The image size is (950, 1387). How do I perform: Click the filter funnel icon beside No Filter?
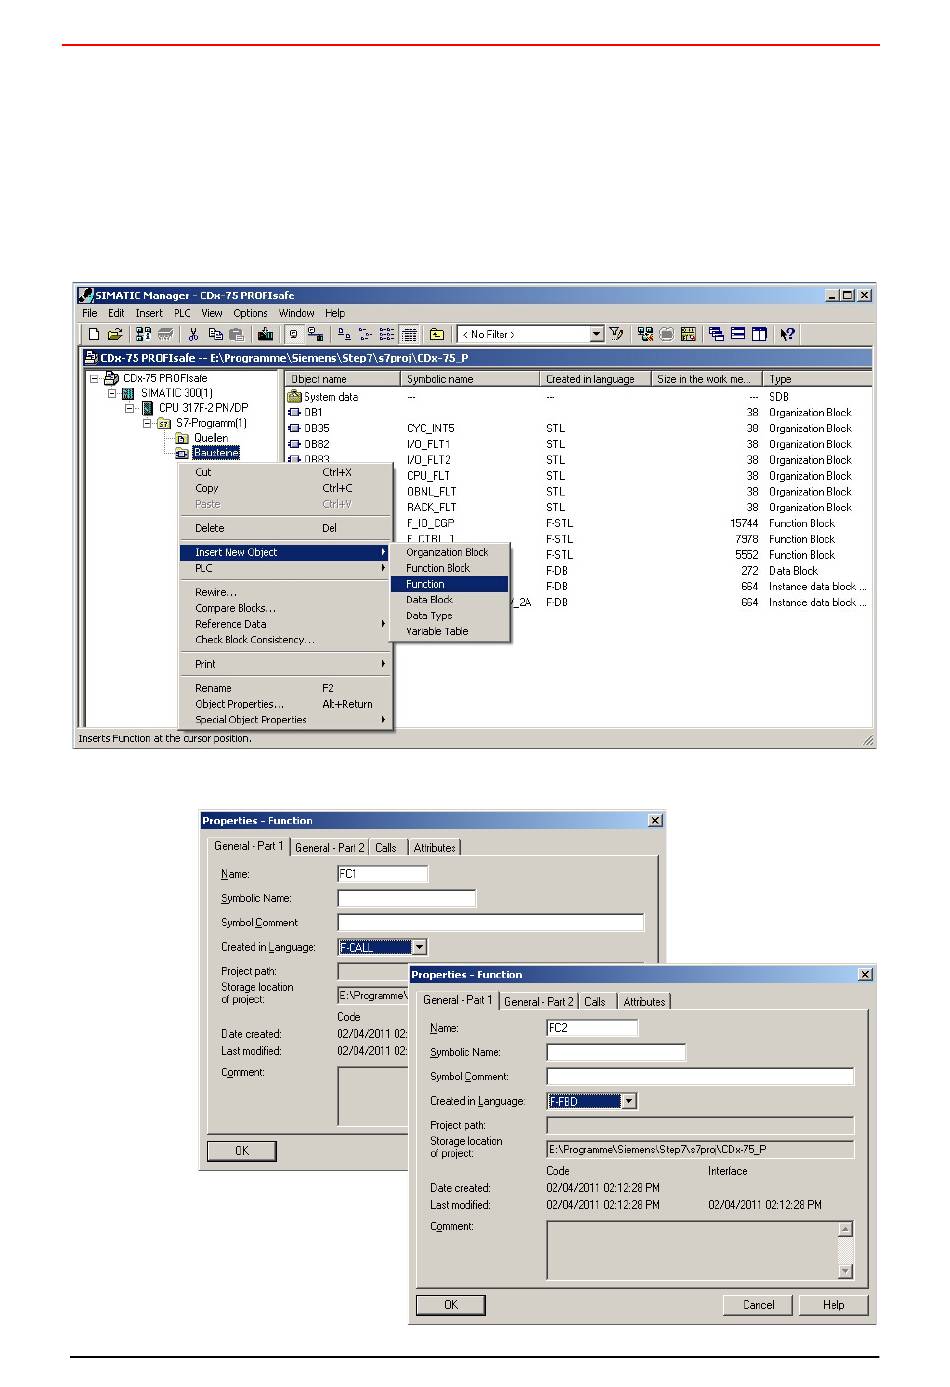[617, 335]
